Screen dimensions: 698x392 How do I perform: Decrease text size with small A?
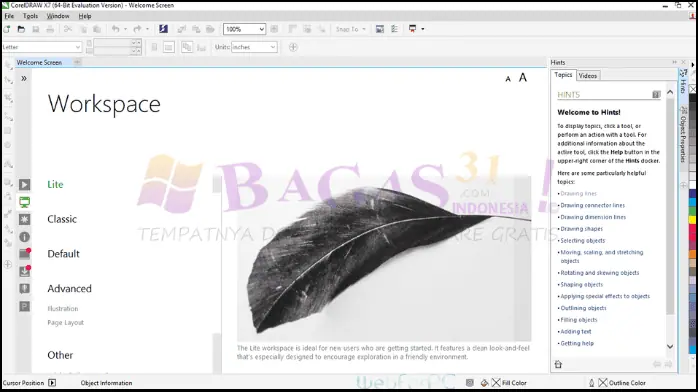click(508, 79)
